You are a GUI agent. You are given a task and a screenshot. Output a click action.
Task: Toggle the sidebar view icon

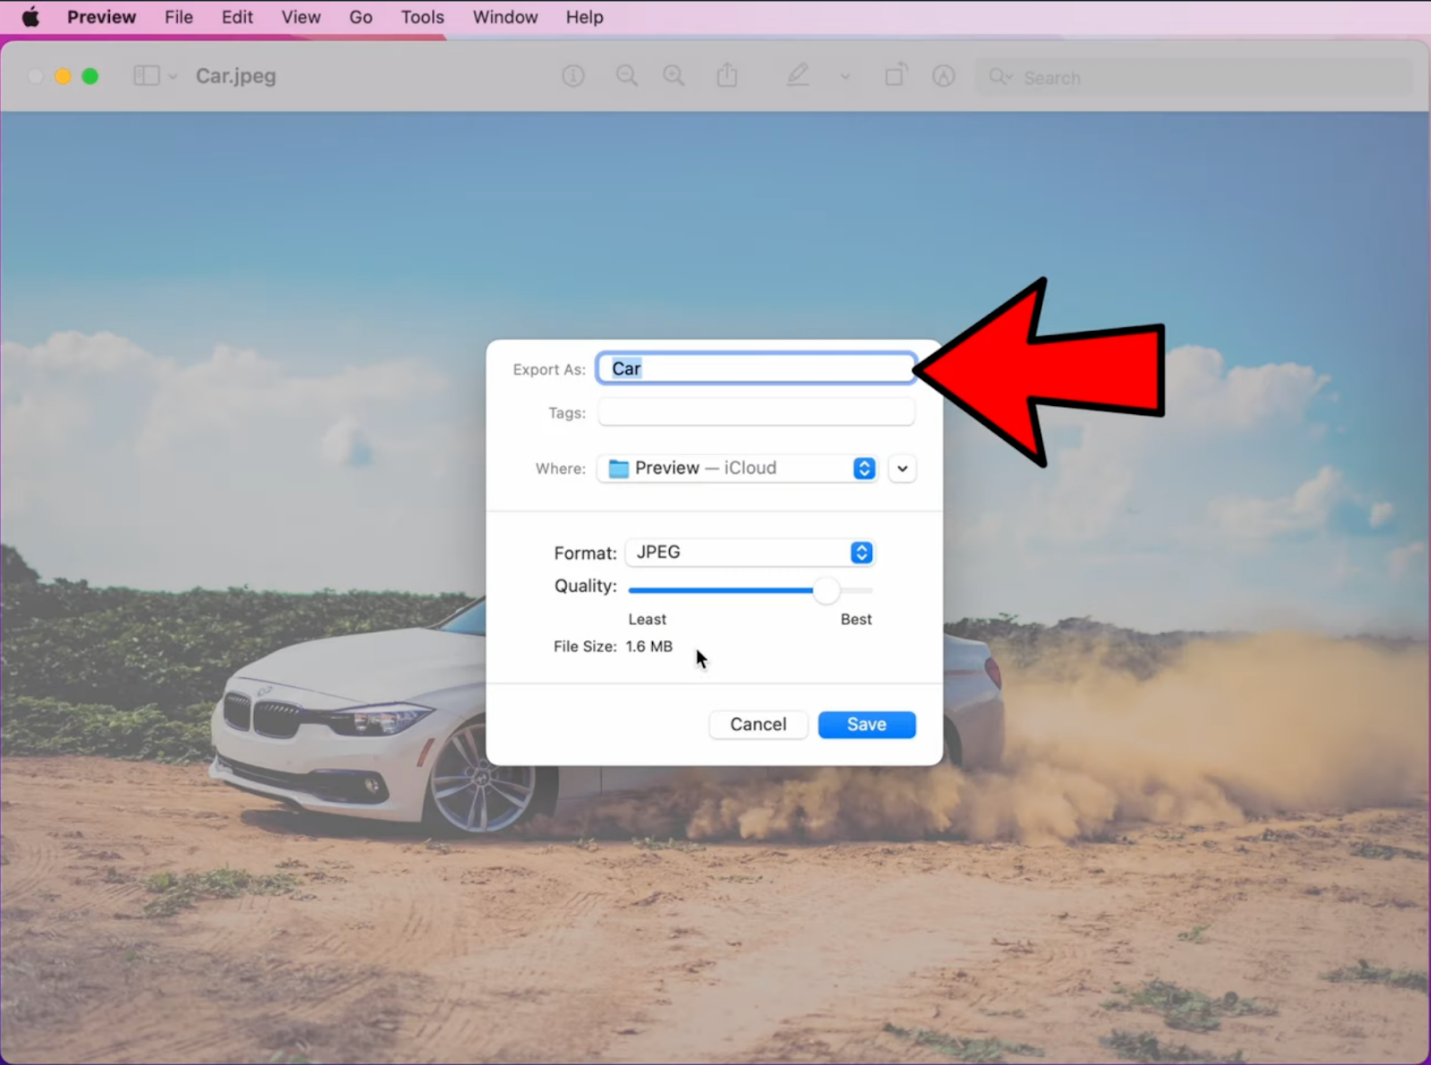(146, 75)
